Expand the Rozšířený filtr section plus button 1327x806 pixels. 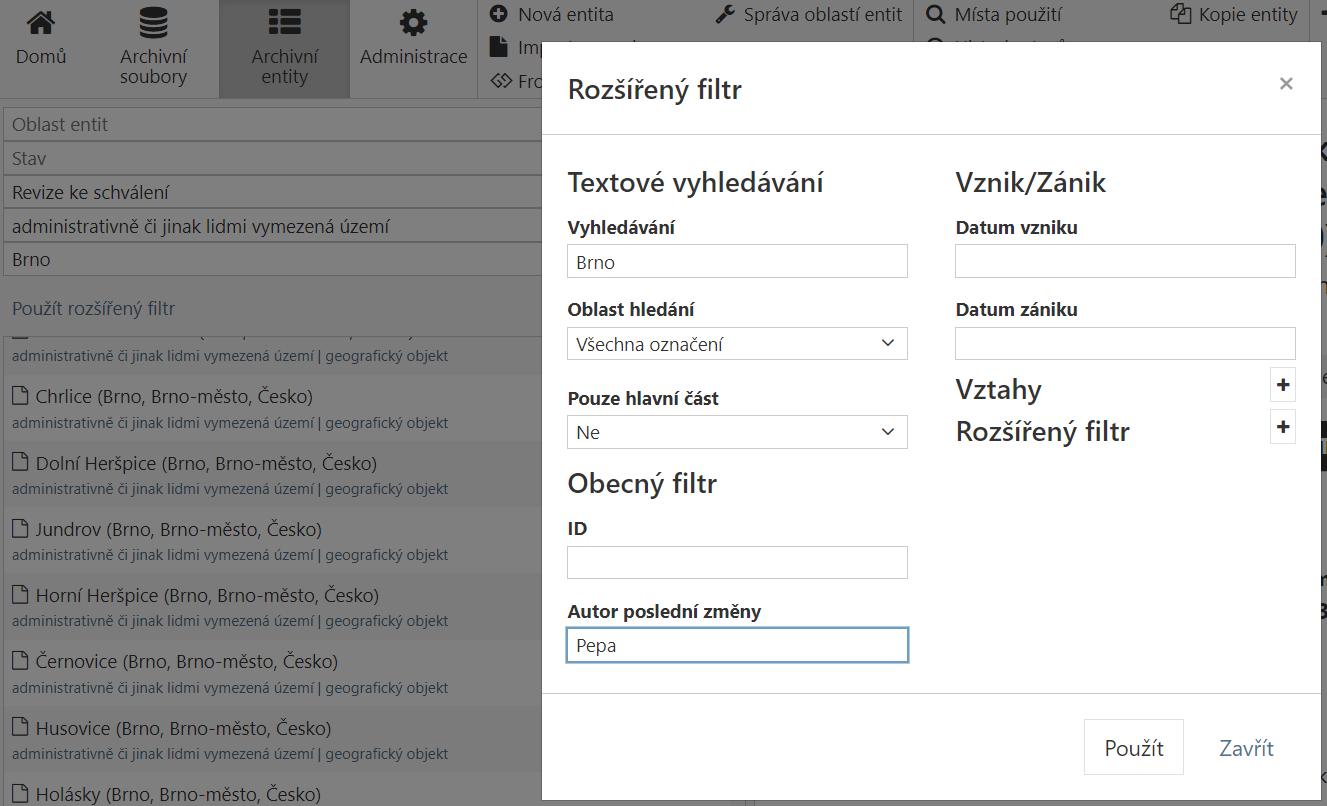(1282, 427)
